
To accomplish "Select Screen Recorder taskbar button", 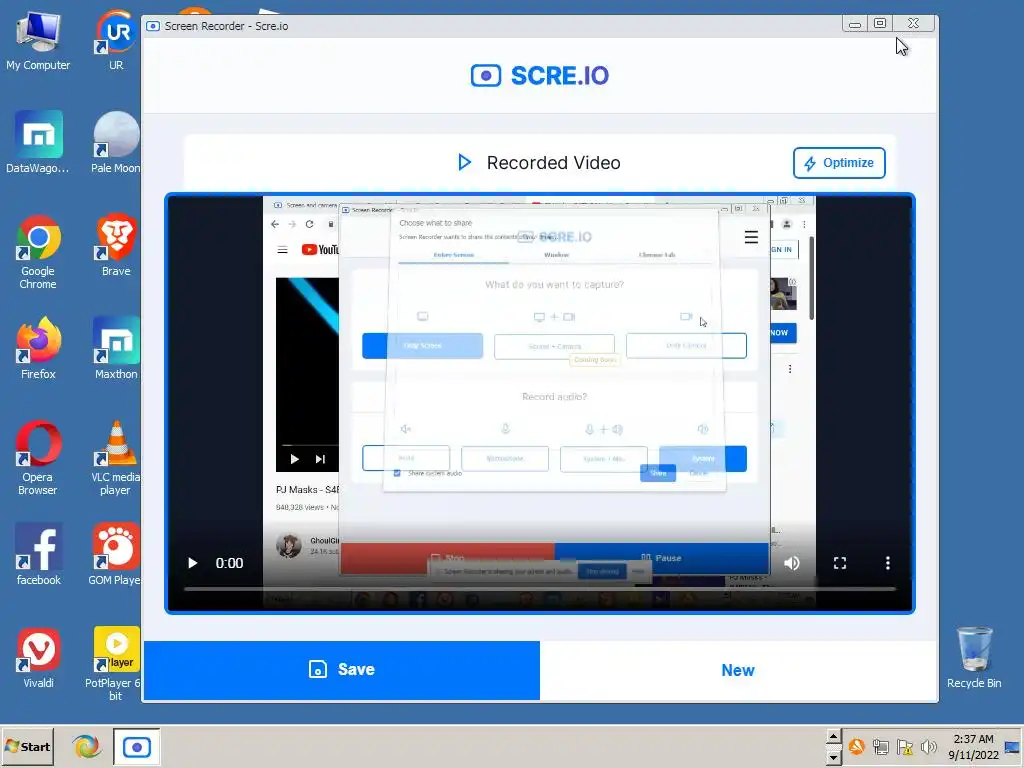I will 136,746.
